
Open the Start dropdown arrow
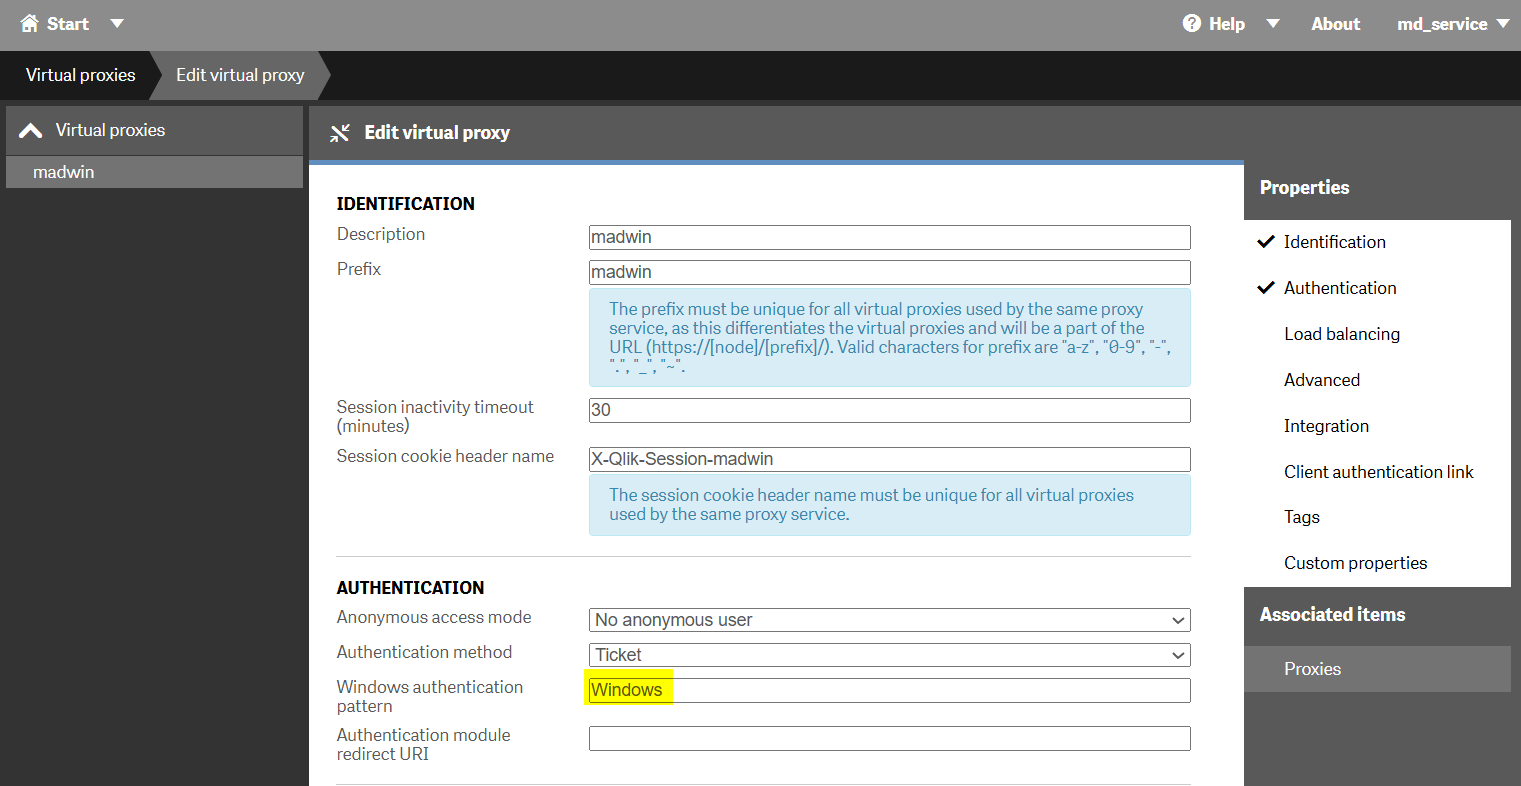pos(117,23)
